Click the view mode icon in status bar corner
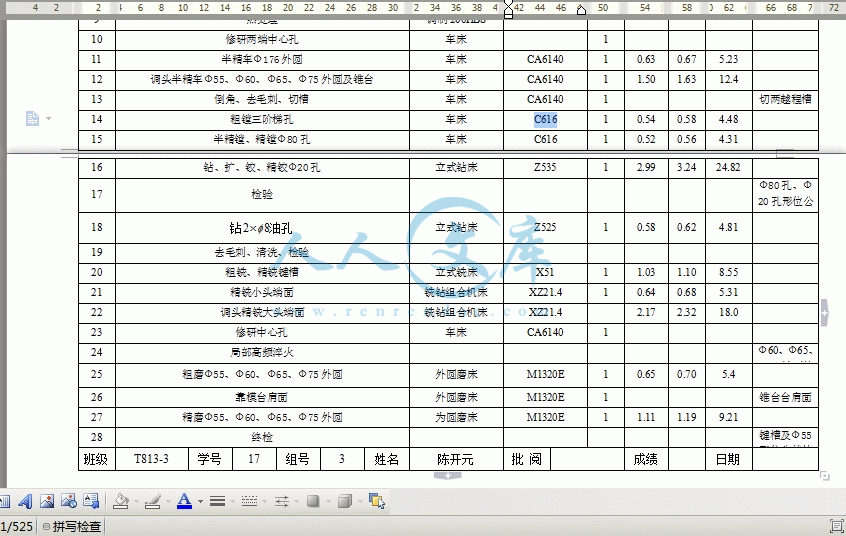Image resolution: width=846 pixels, height=536 pixels. 837,525
